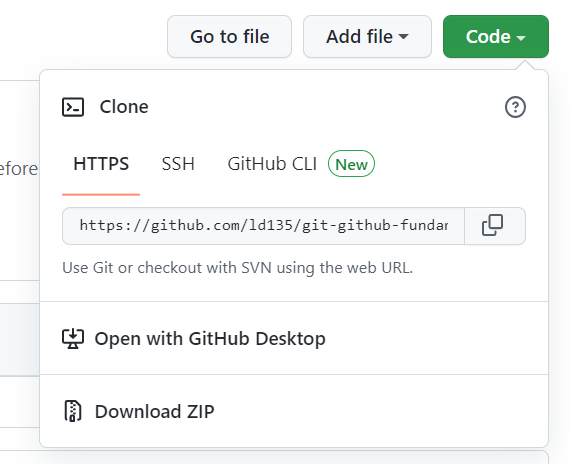Click the Add file button label

pos(359,36)
